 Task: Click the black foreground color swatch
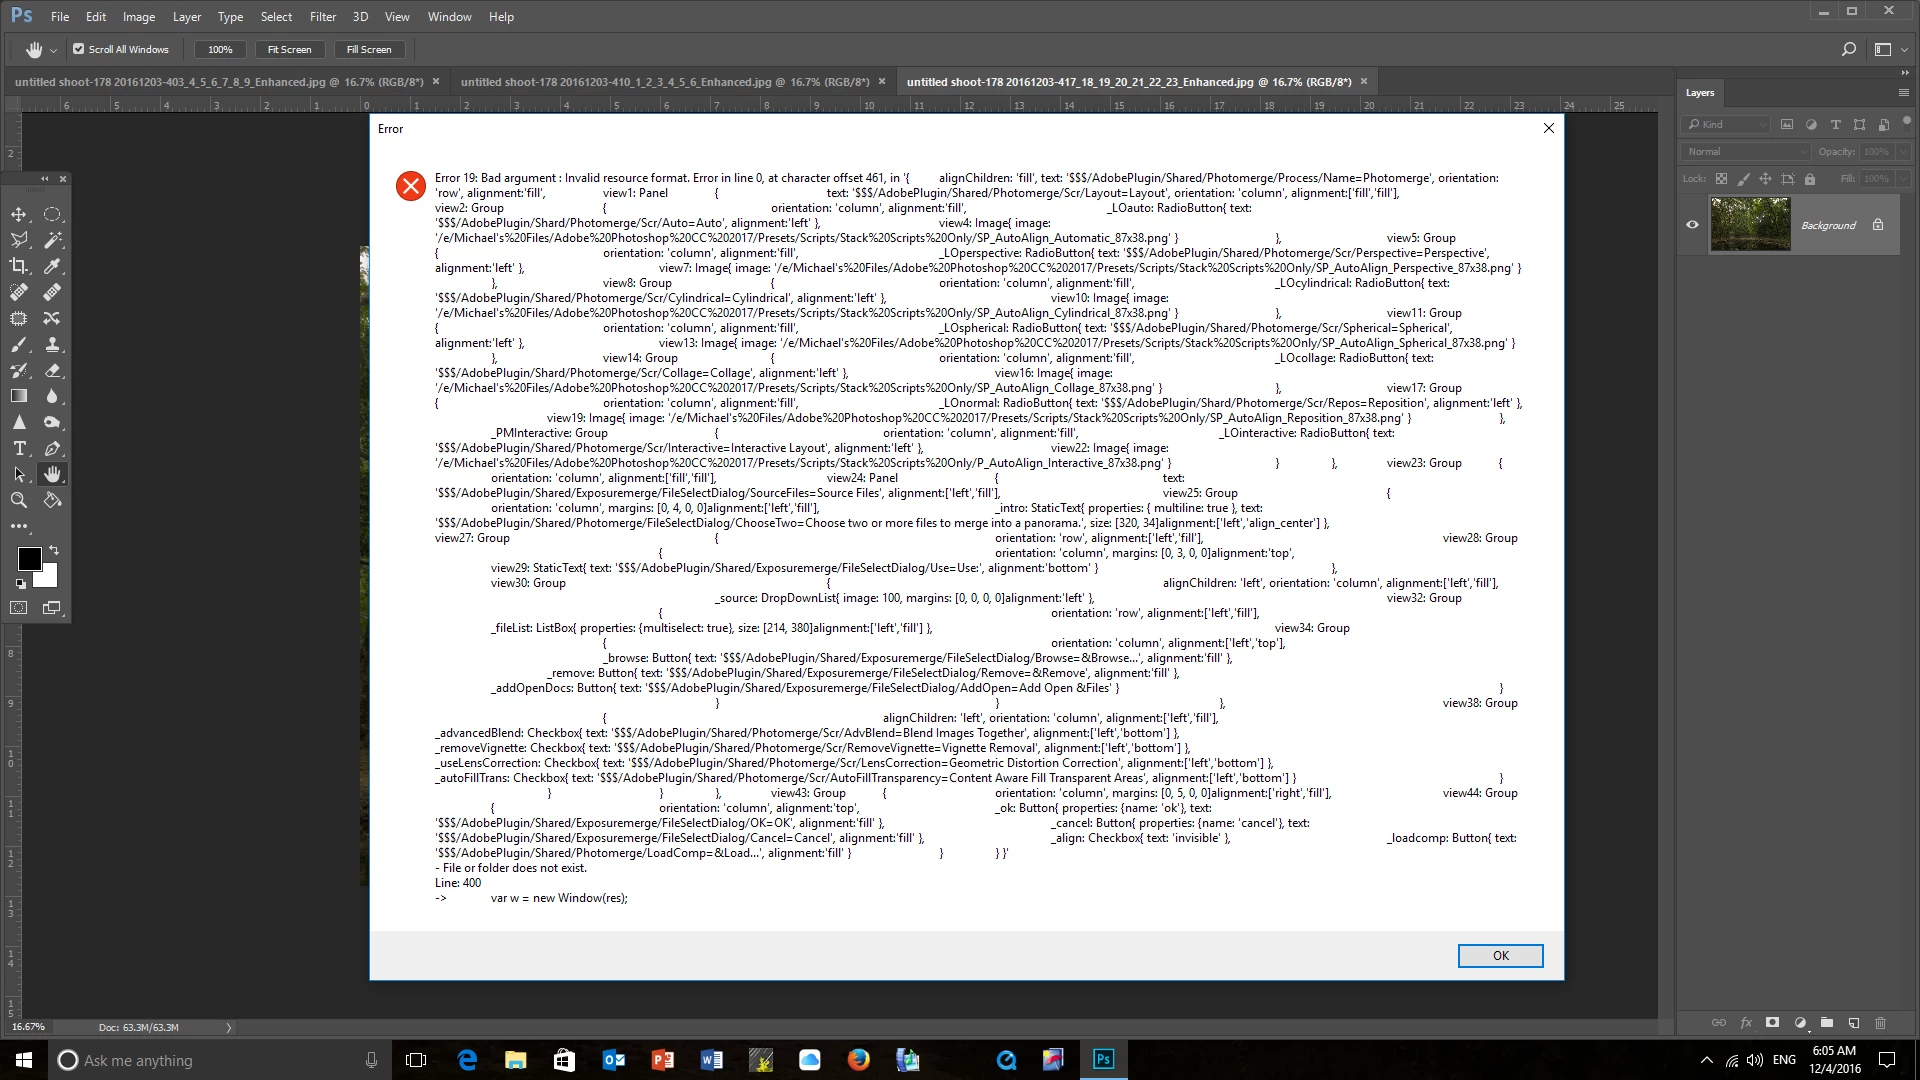pyautogui.click(x=29, y=558)
